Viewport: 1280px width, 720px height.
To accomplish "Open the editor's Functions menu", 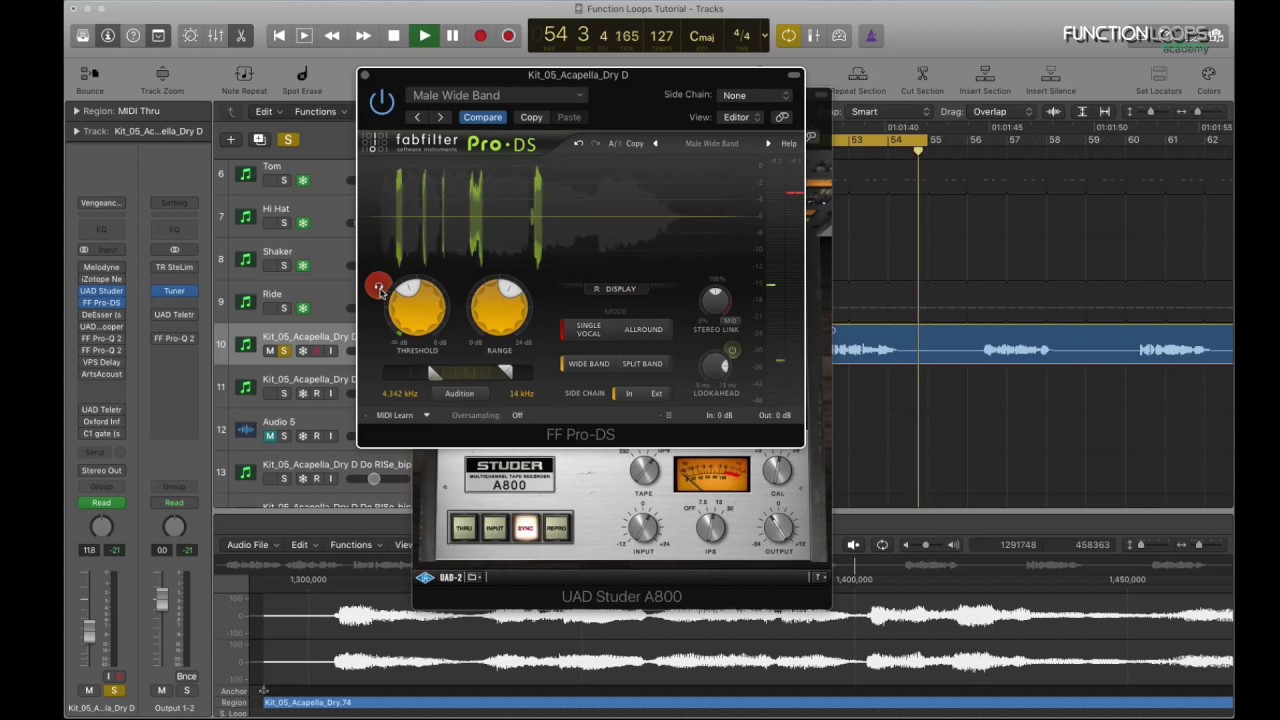I will [356, 545].
